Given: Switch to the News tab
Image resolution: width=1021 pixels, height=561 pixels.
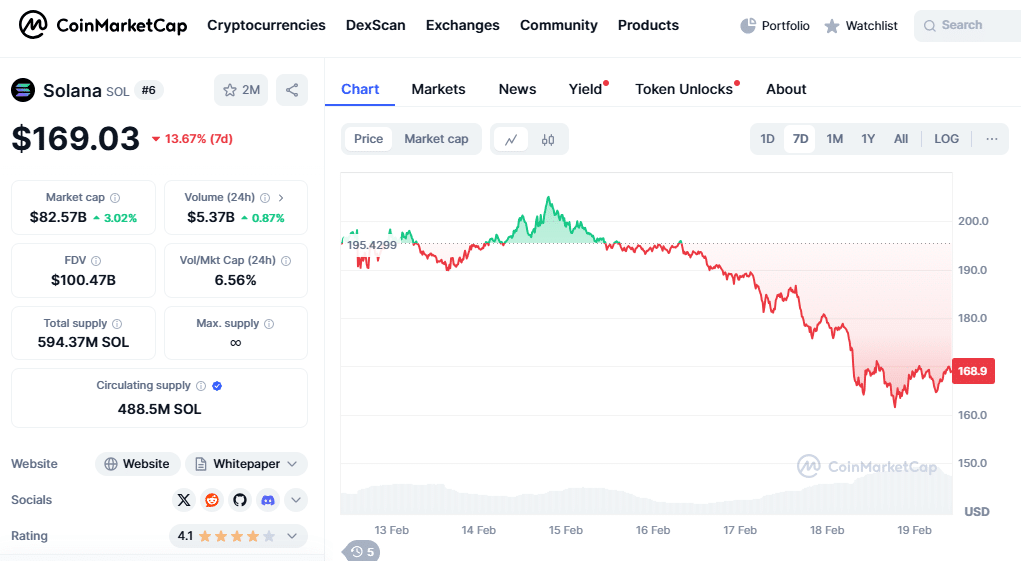Looking at the screenshot, I should (x=518, y=89).
